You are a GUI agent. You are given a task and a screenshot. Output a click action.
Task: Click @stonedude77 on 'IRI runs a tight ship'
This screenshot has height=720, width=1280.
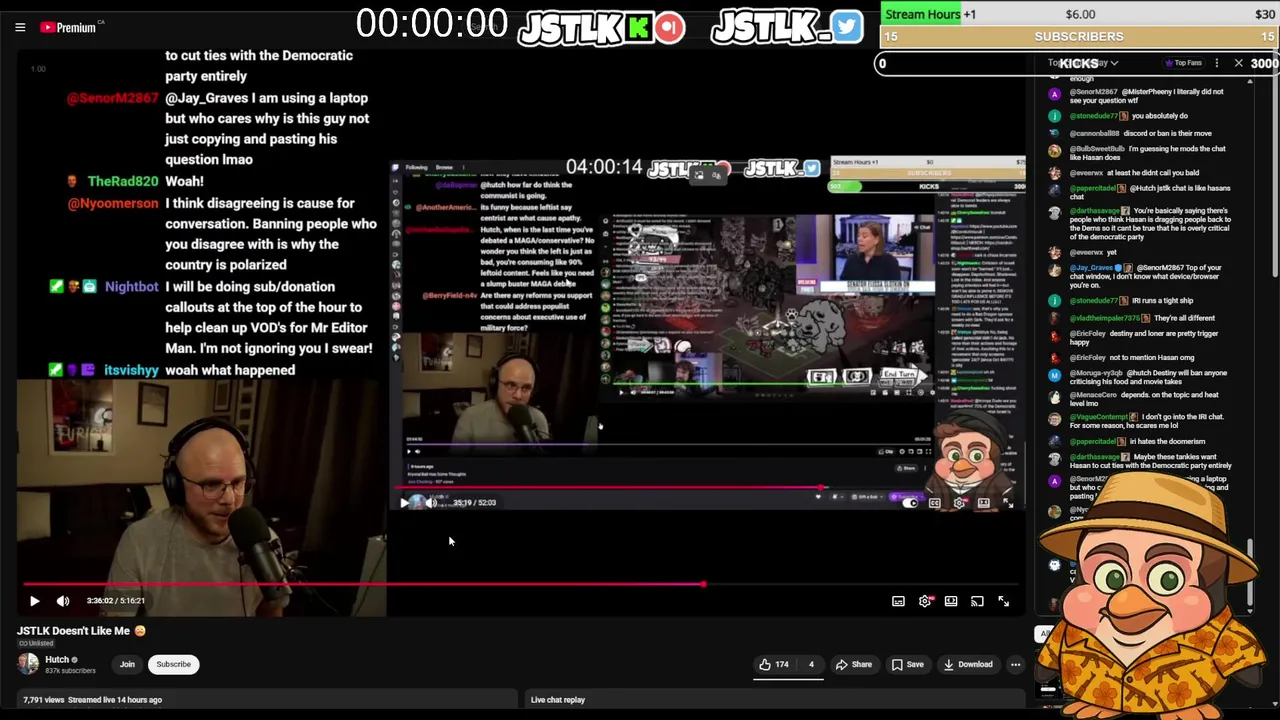click(x=1093, y=301)
